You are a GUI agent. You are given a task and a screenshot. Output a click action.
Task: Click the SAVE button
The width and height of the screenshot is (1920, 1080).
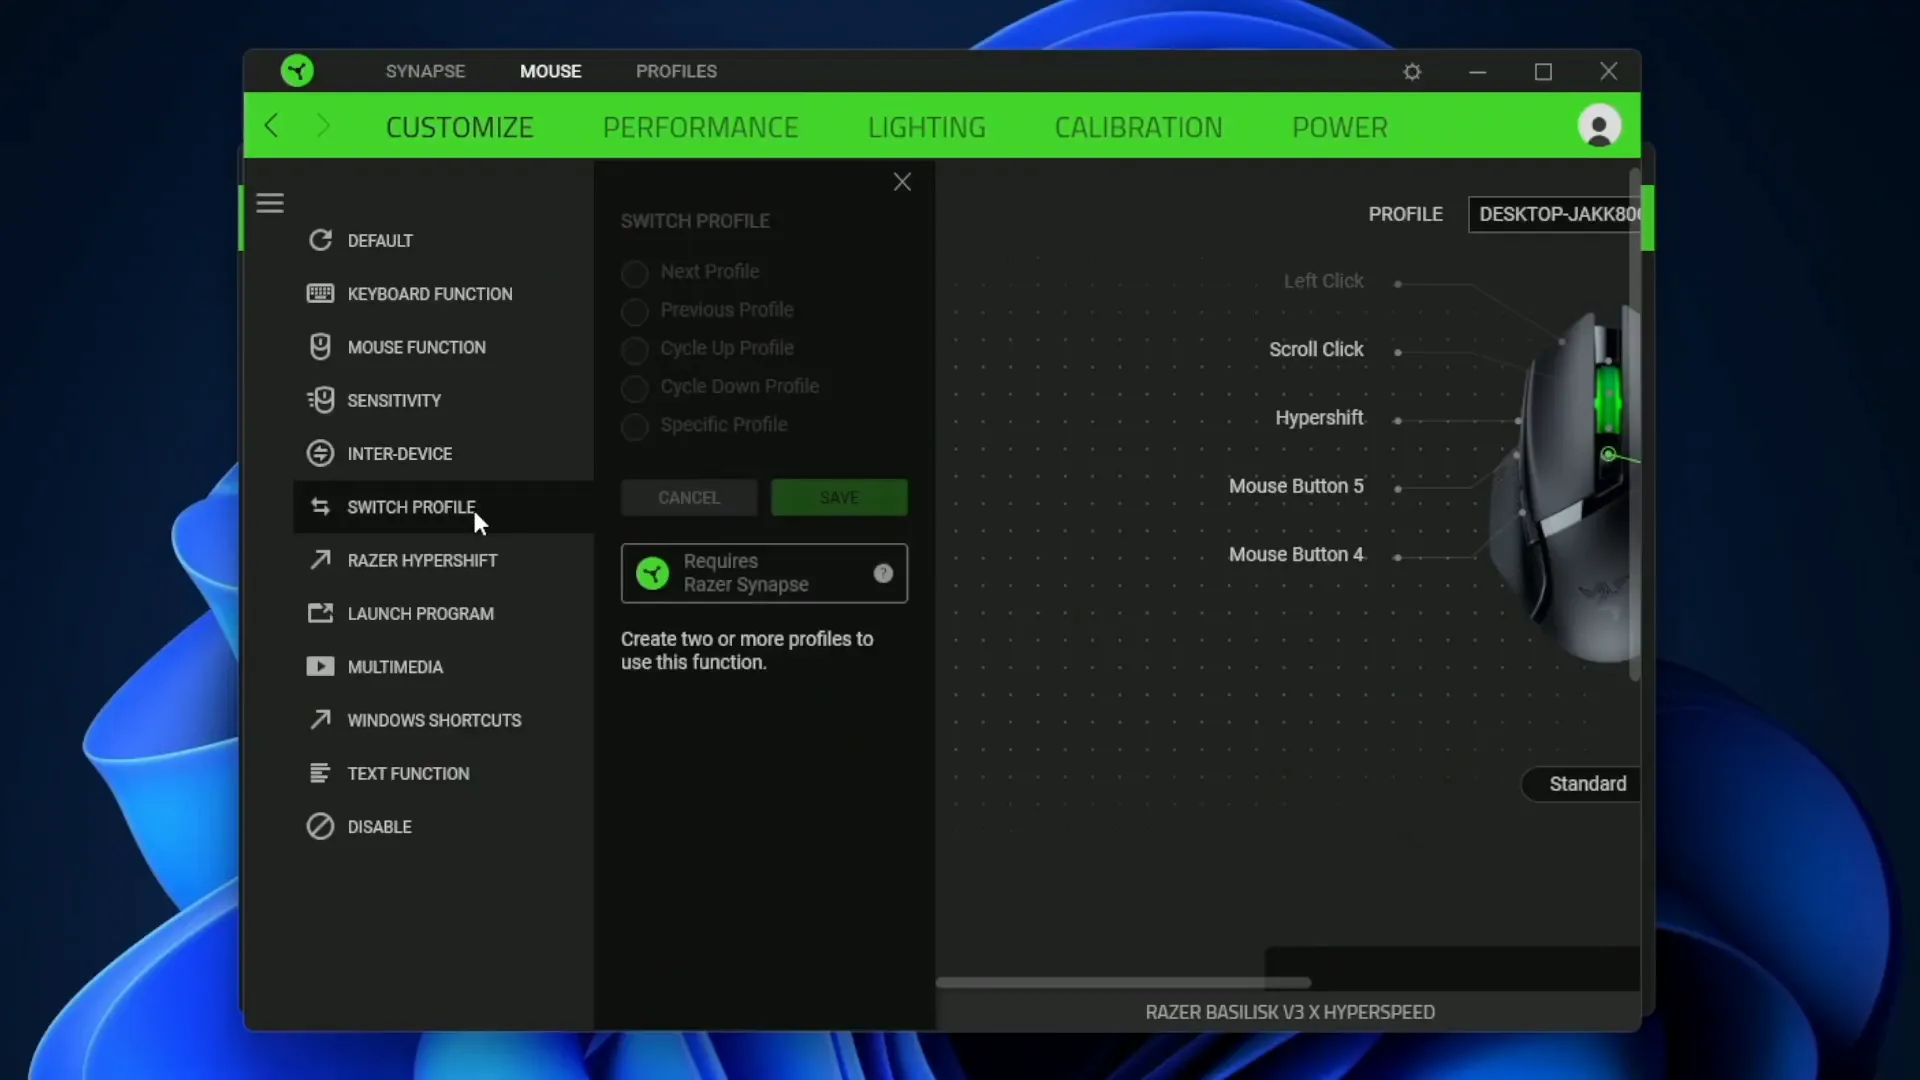(x=839, y=497)
